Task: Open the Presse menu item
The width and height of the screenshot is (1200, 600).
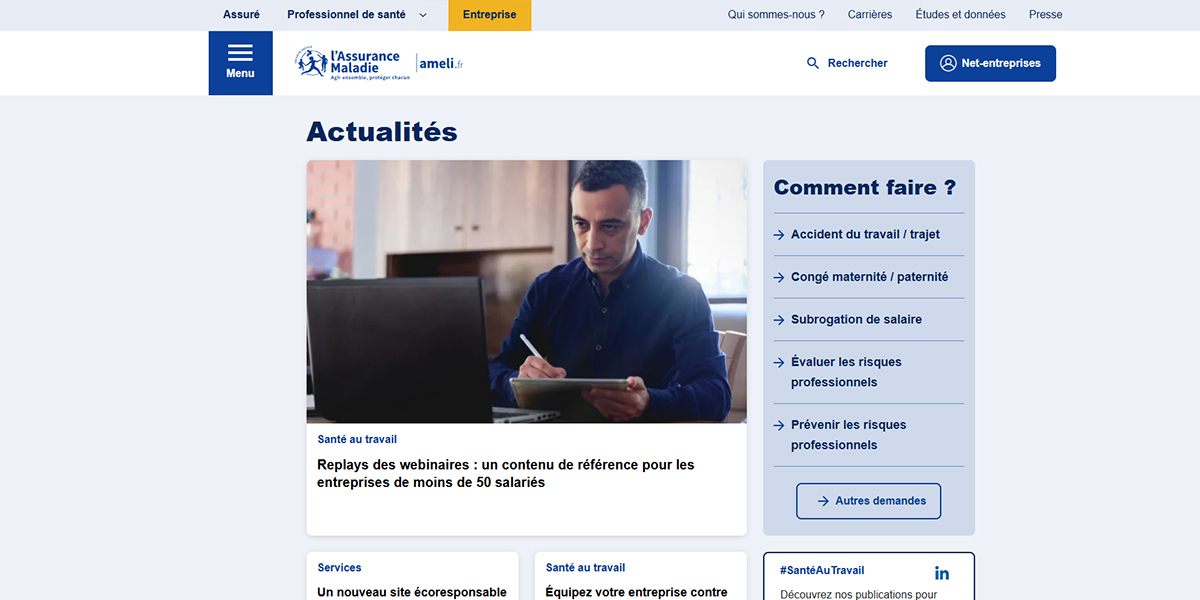Action: click(x=1045, y=15)
